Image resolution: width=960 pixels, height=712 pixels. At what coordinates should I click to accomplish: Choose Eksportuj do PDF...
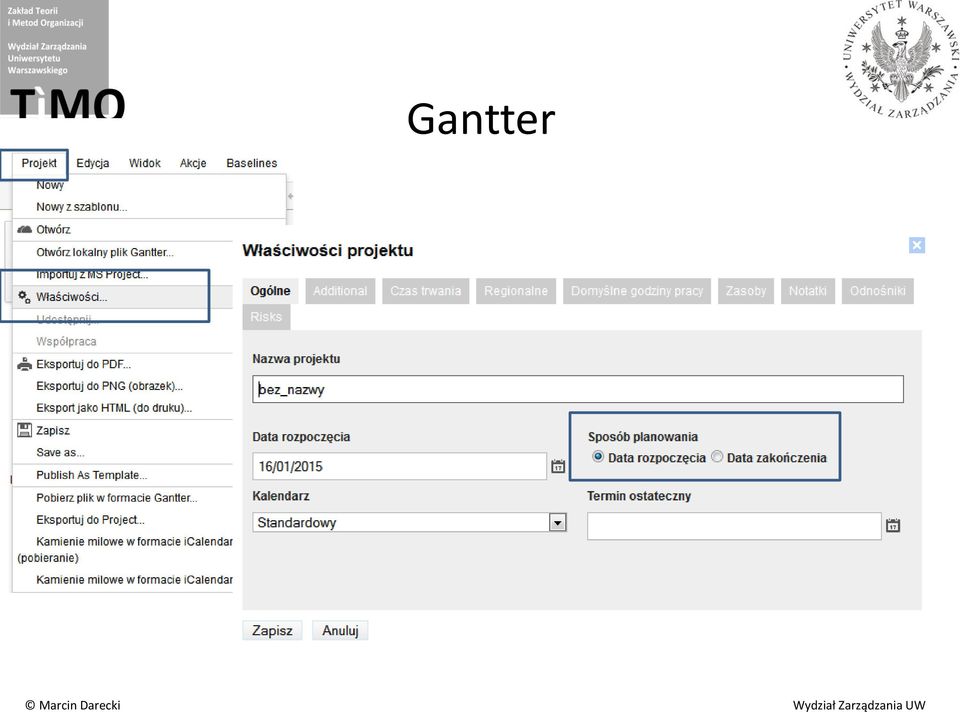pos(83,364)
